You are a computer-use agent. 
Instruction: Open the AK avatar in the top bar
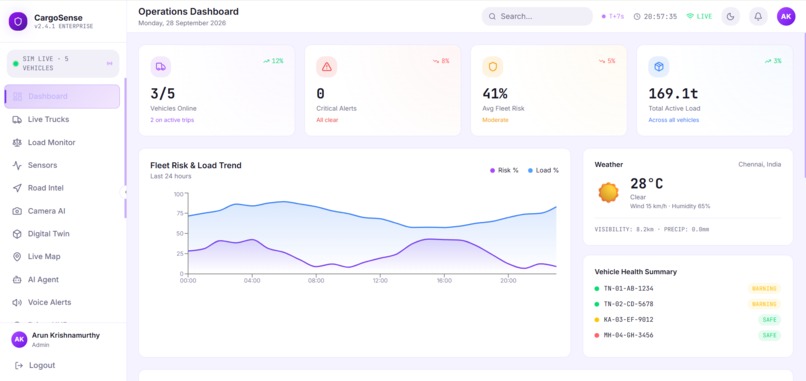point(786,16)
